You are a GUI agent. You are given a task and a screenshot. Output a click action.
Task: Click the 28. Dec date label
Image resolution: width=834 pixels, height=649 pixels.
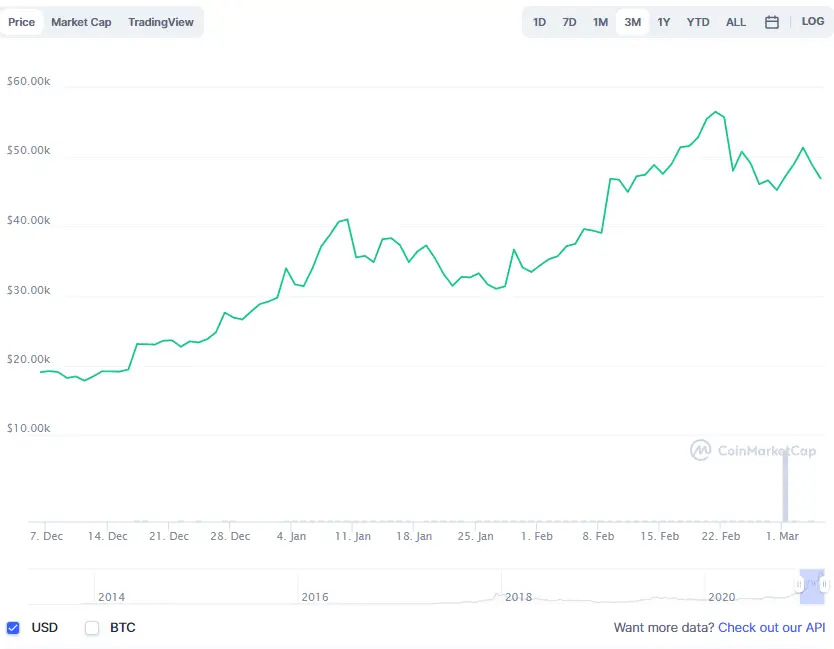coord(230,536)
